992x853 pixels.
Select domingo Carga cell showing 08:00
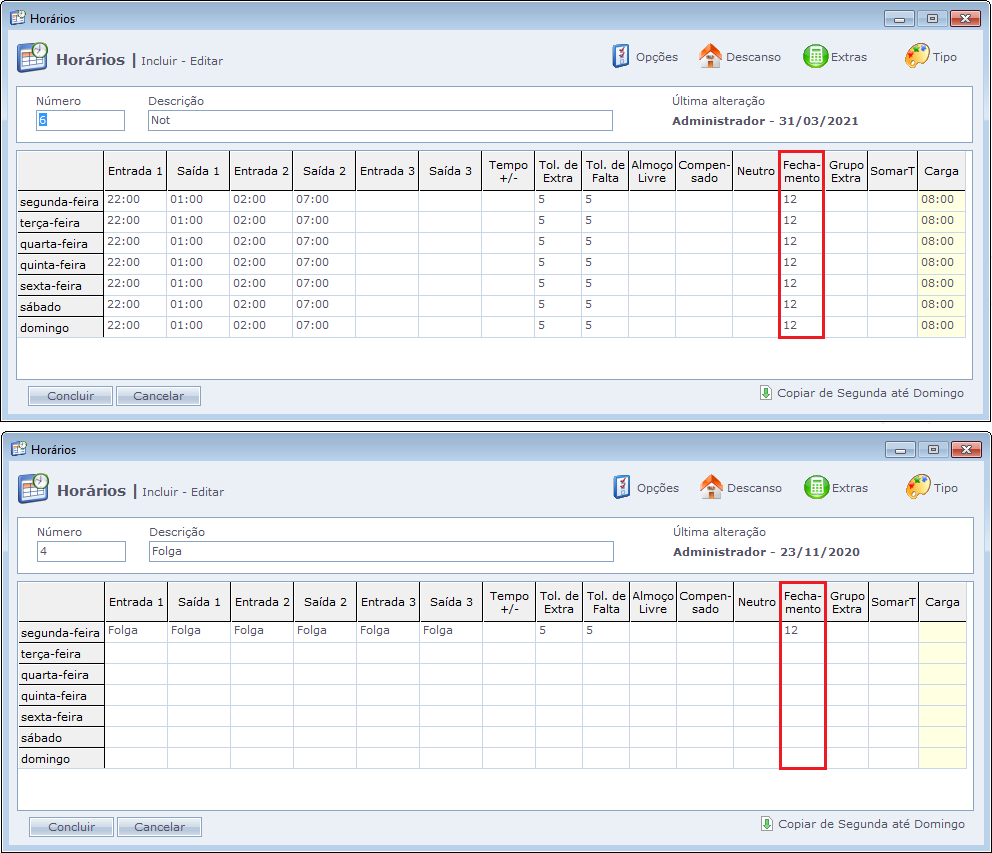941,326
